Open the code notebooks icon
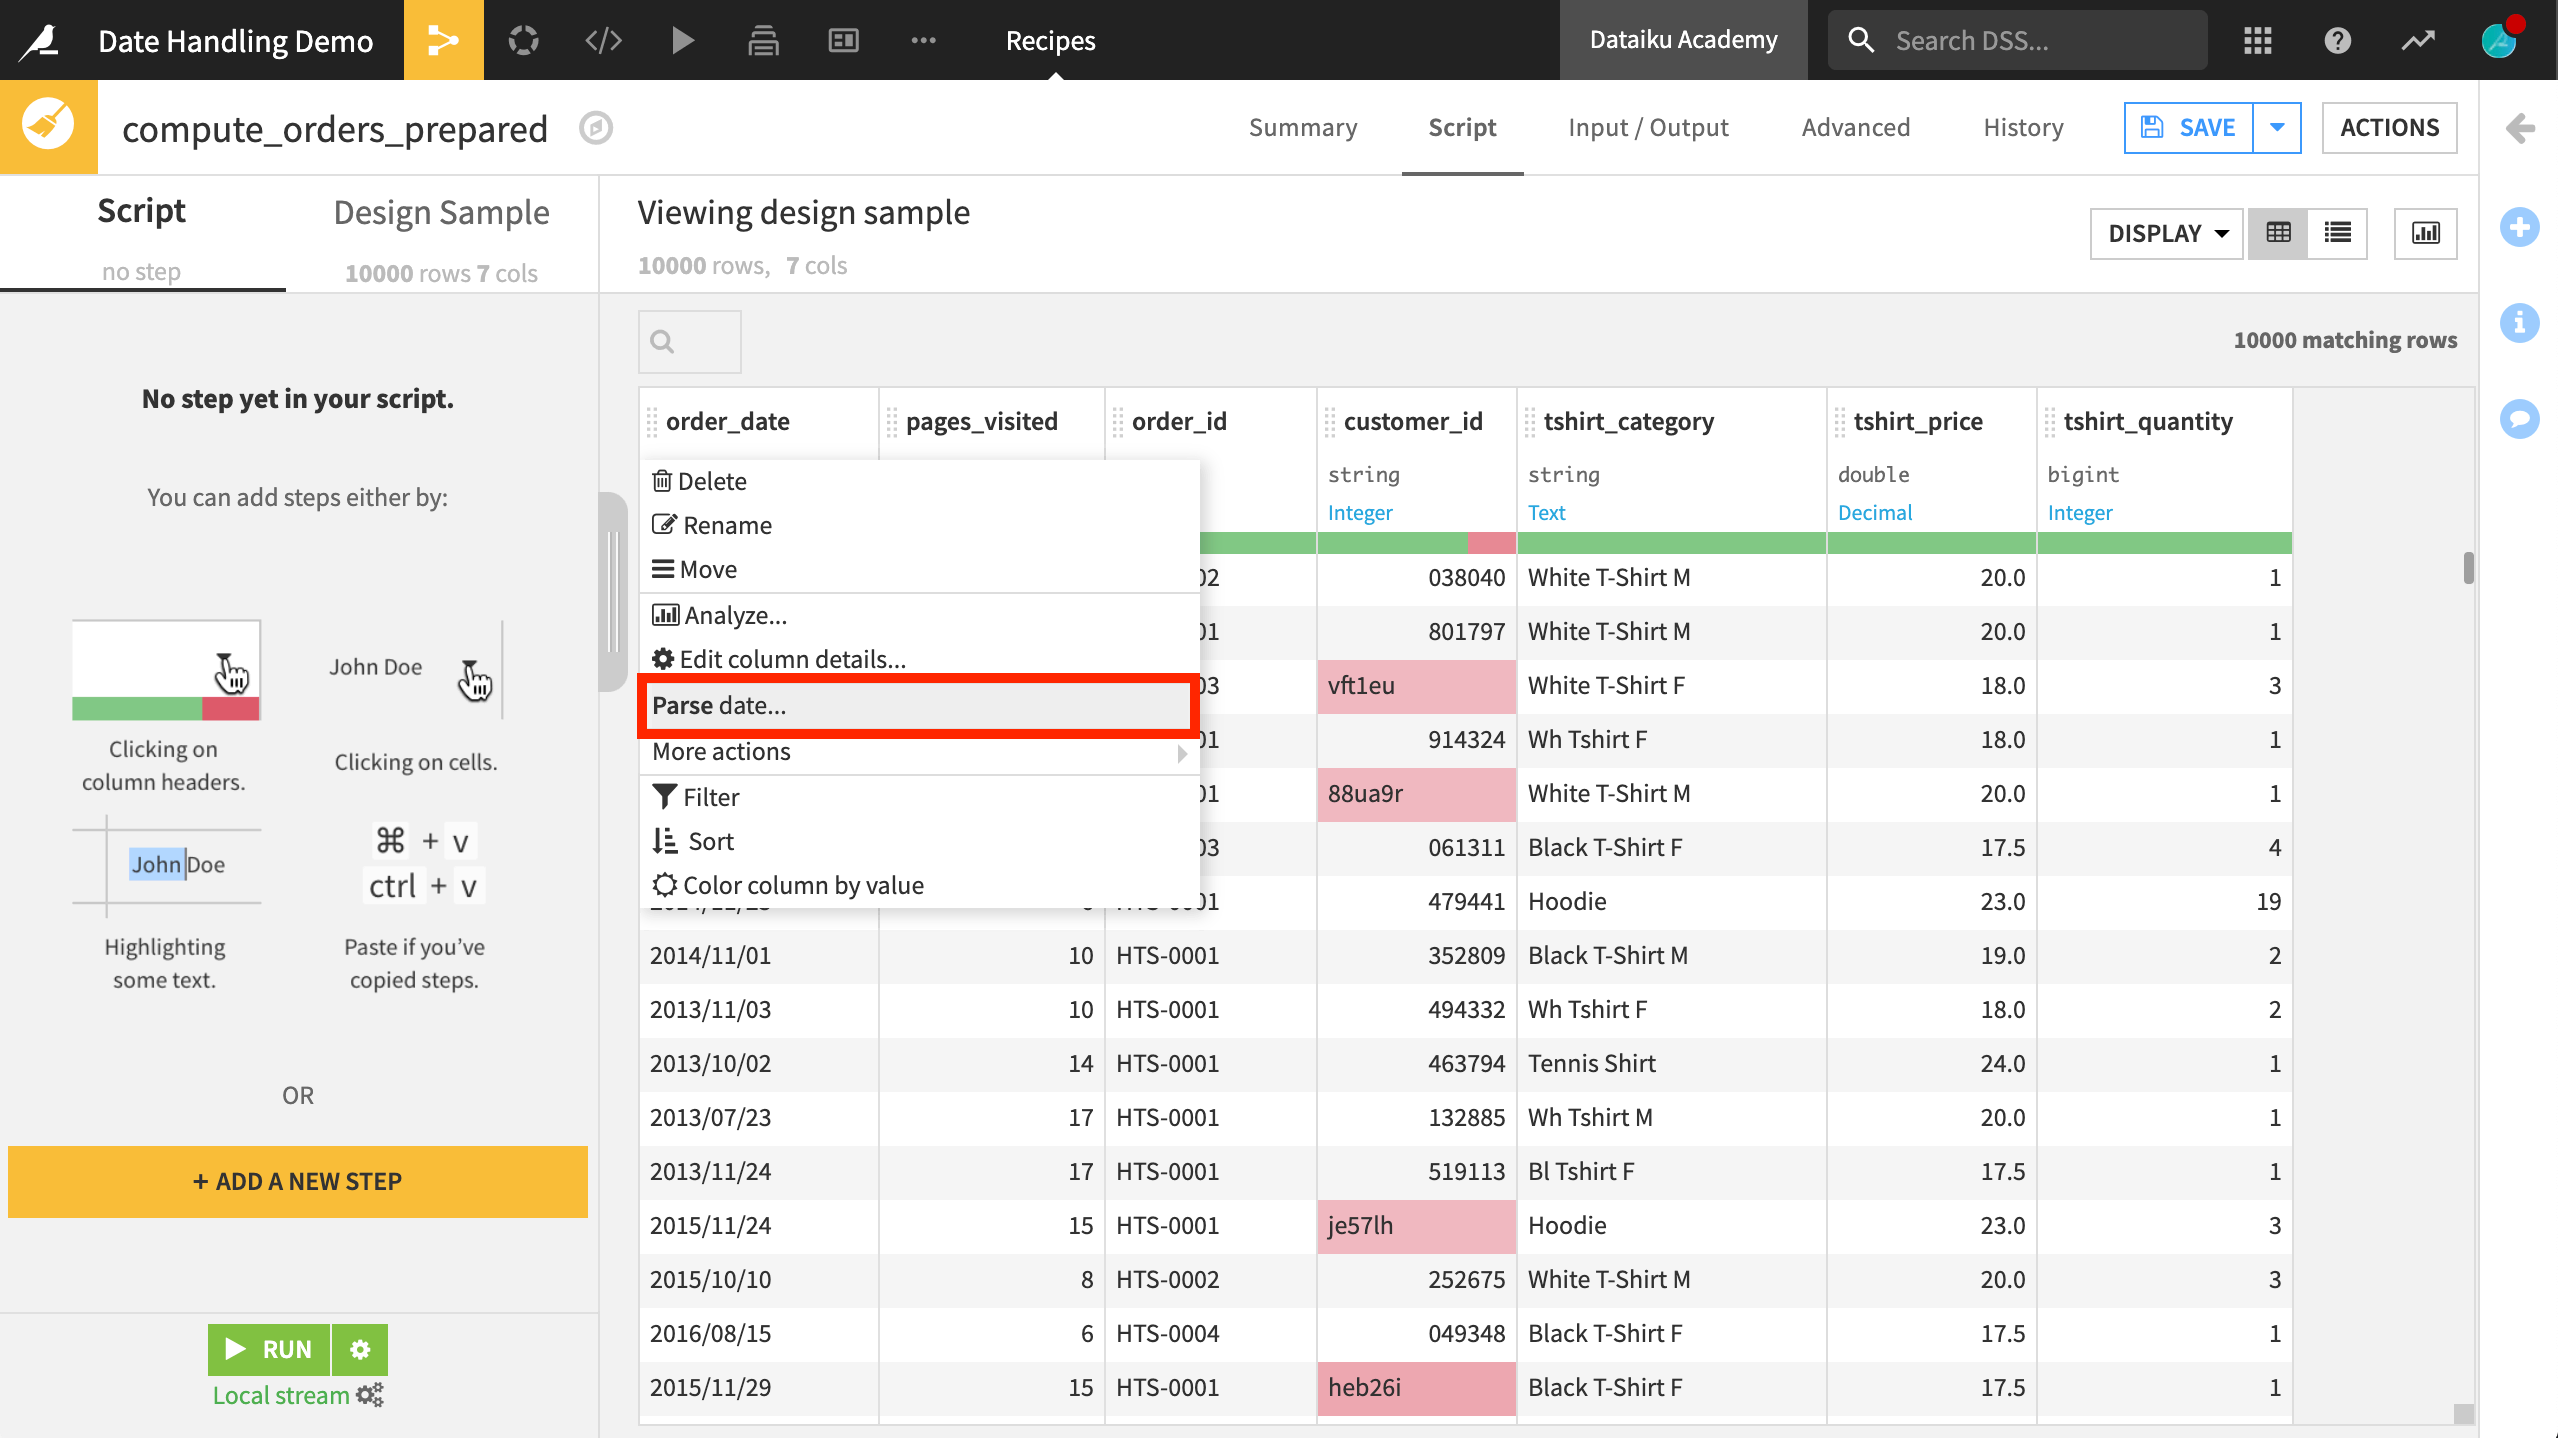Screen dimensions: 2558x1438 (x=603, y=40)
